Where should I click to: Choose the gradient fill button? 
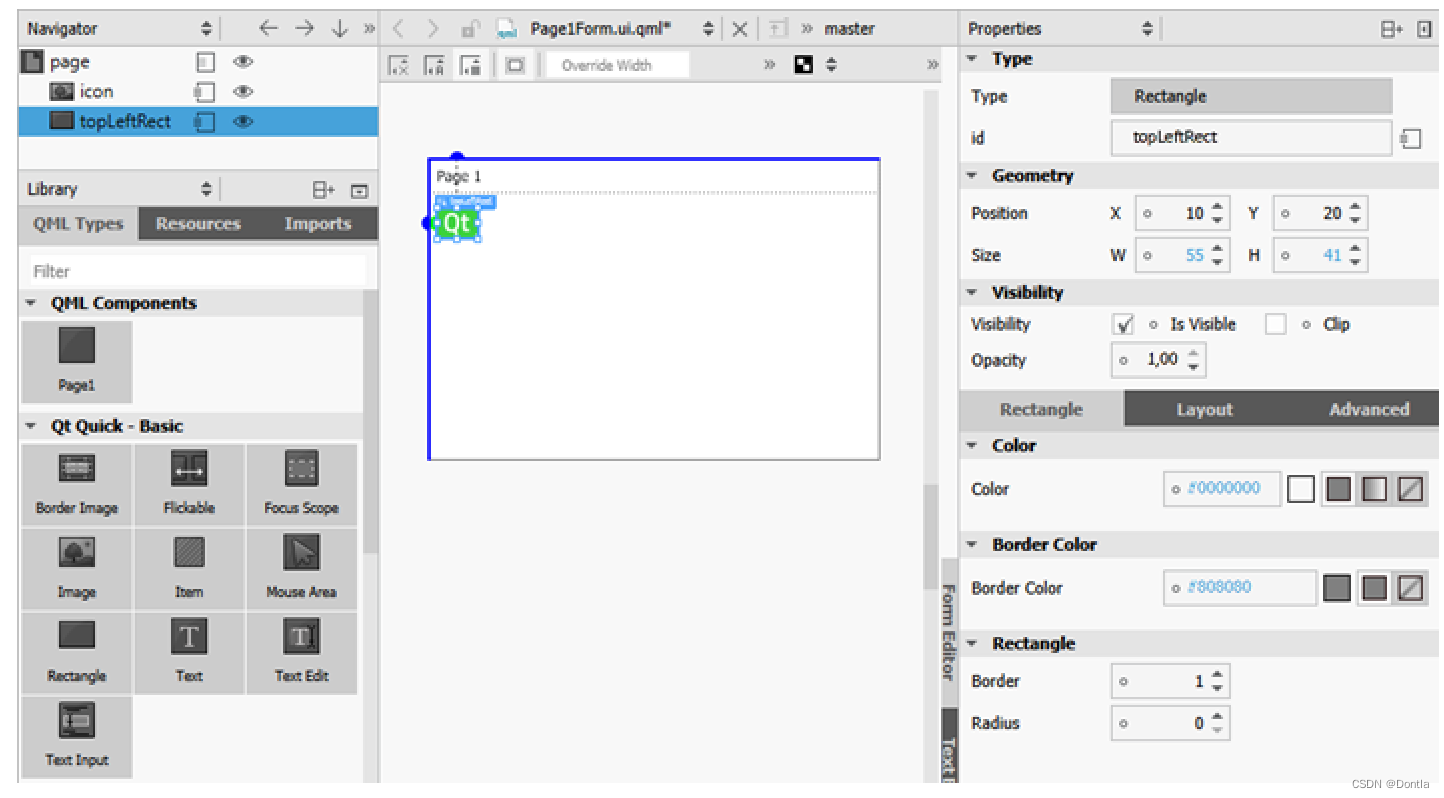click(1375, 490)
